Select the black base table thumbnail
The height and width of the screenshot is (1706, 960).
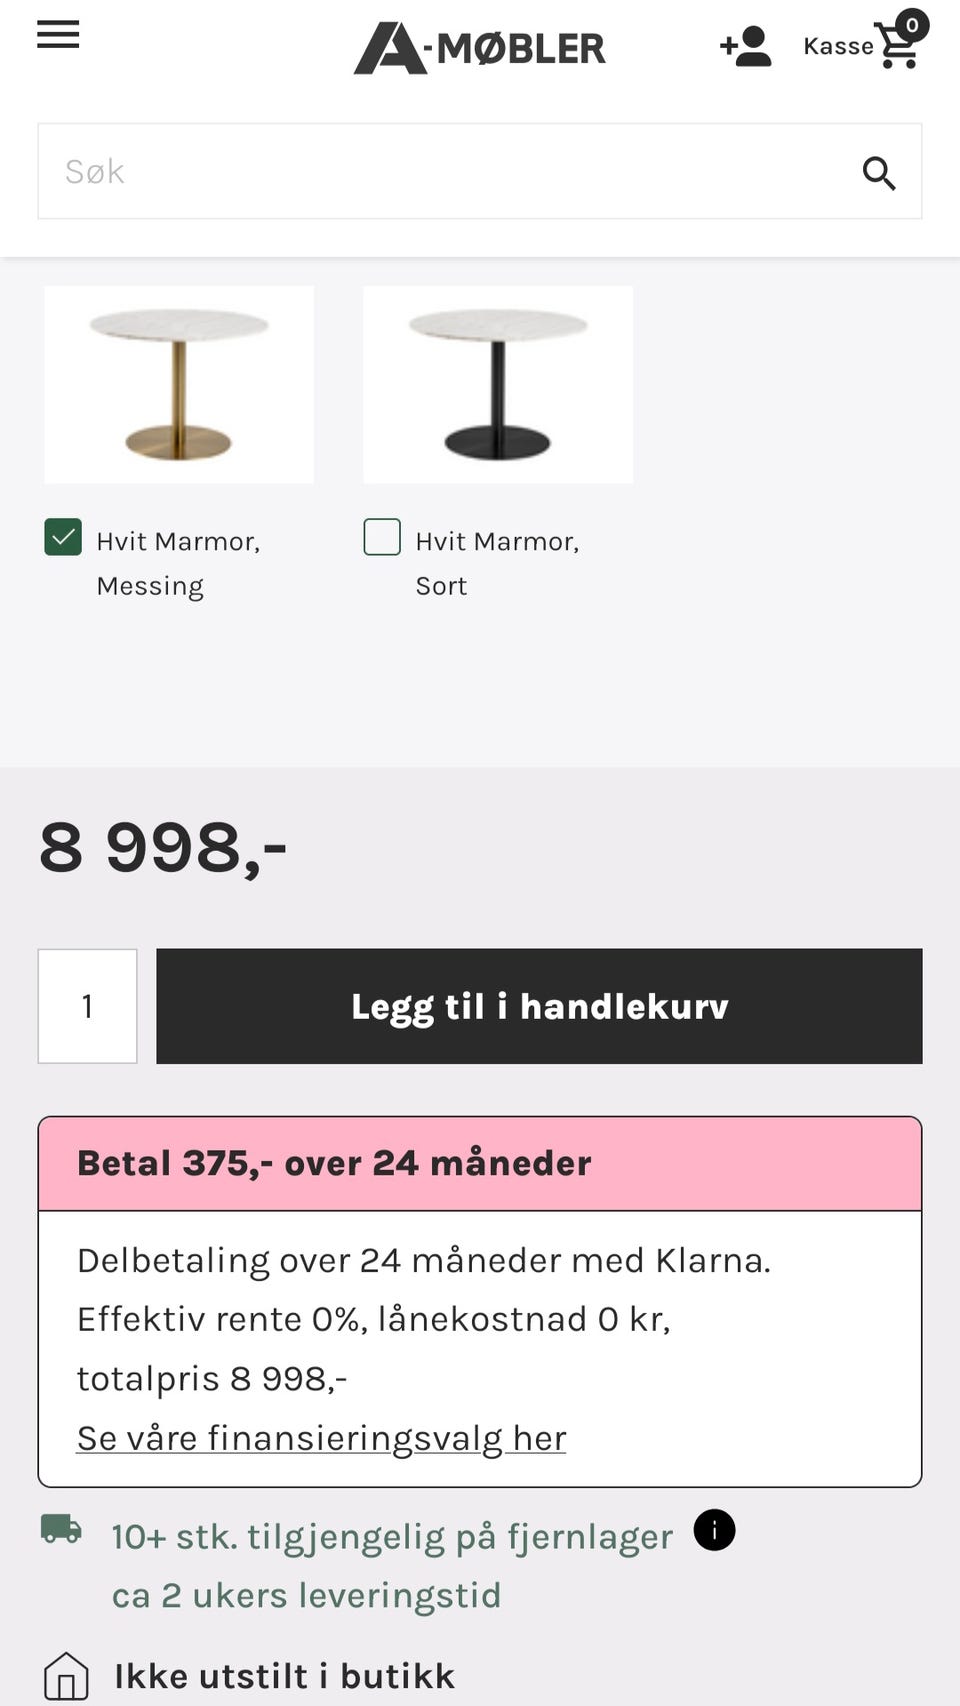pos(498,385)
